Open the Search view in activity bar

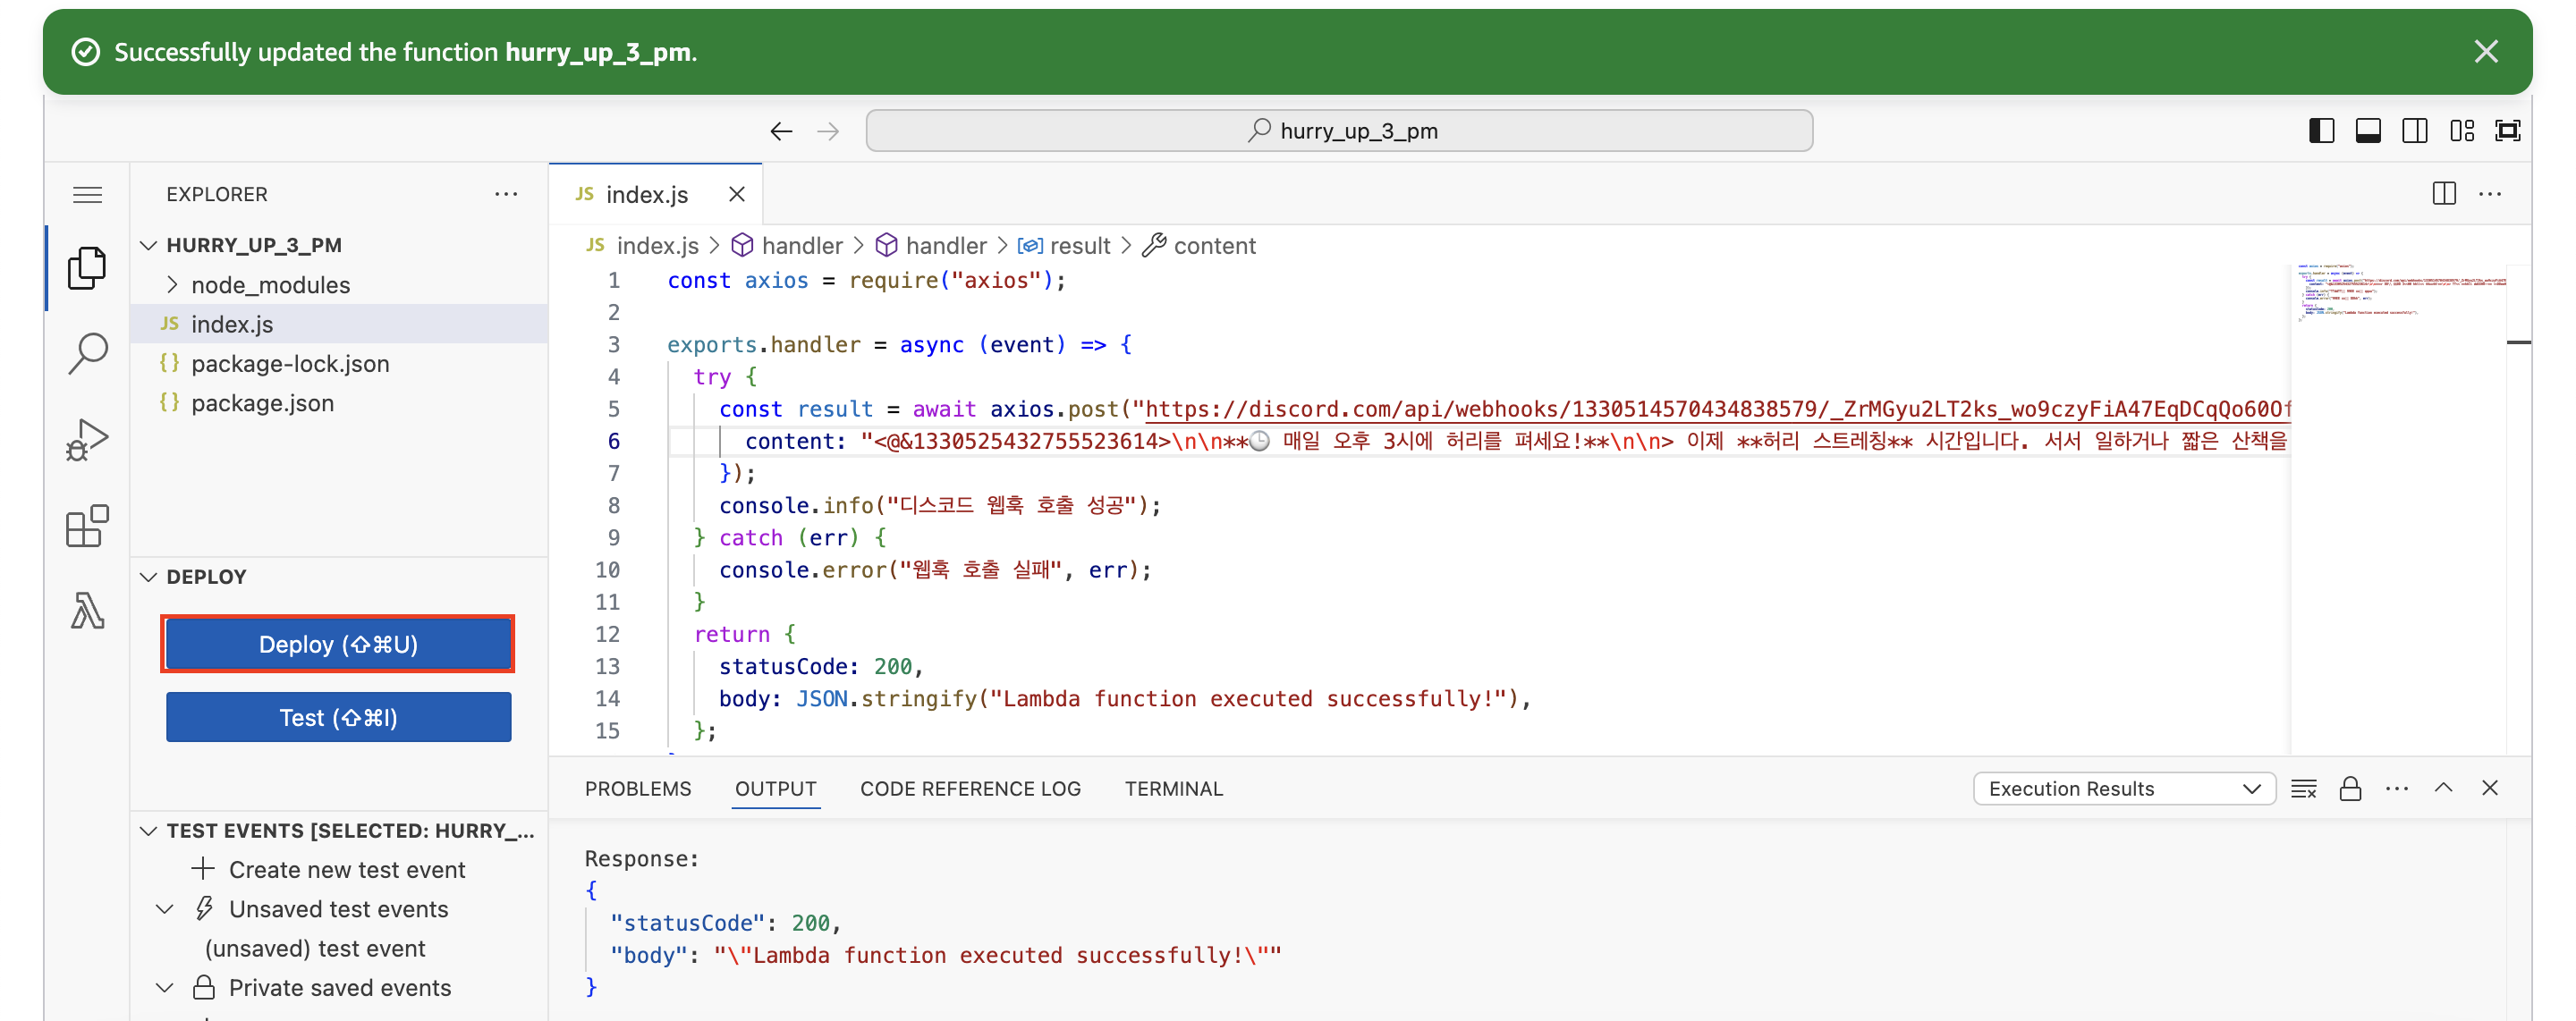(x=88, y=352)
